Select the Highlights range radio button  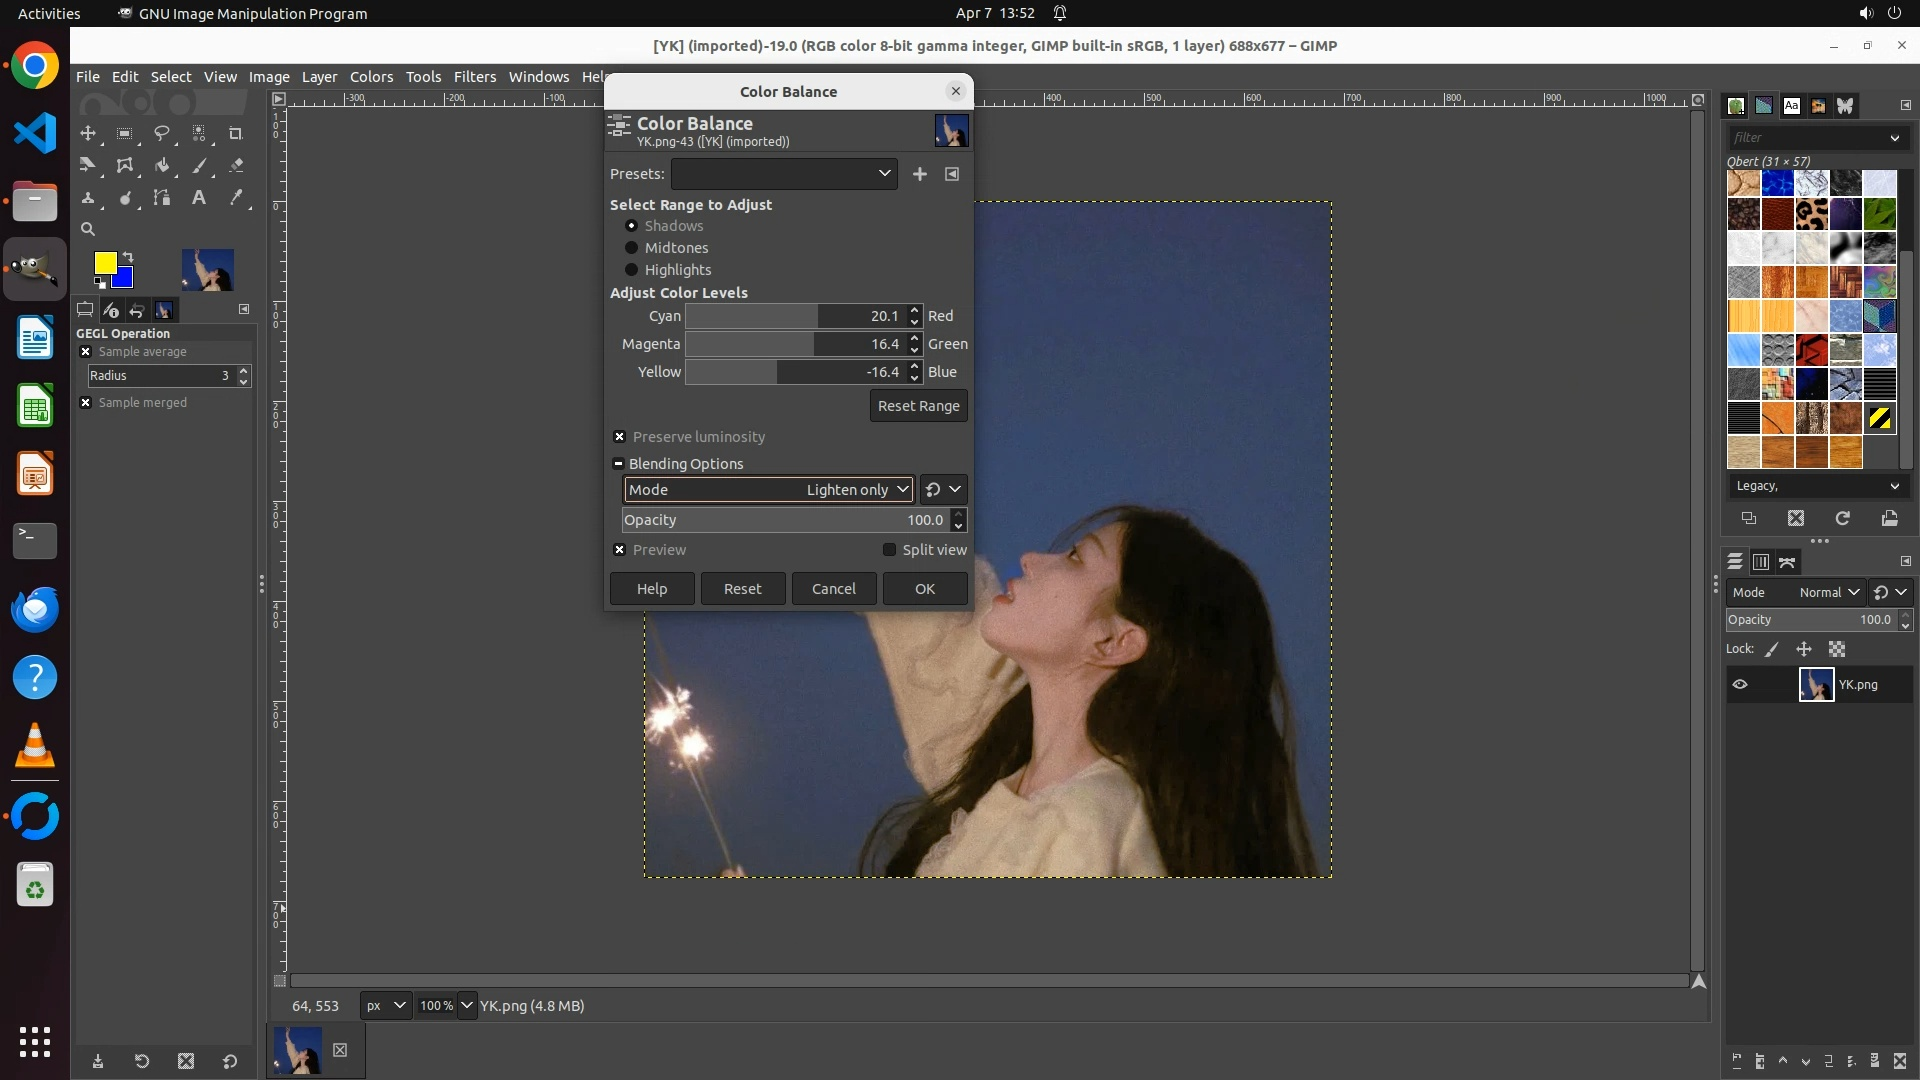pyautogui.click(x=631, y=270)
